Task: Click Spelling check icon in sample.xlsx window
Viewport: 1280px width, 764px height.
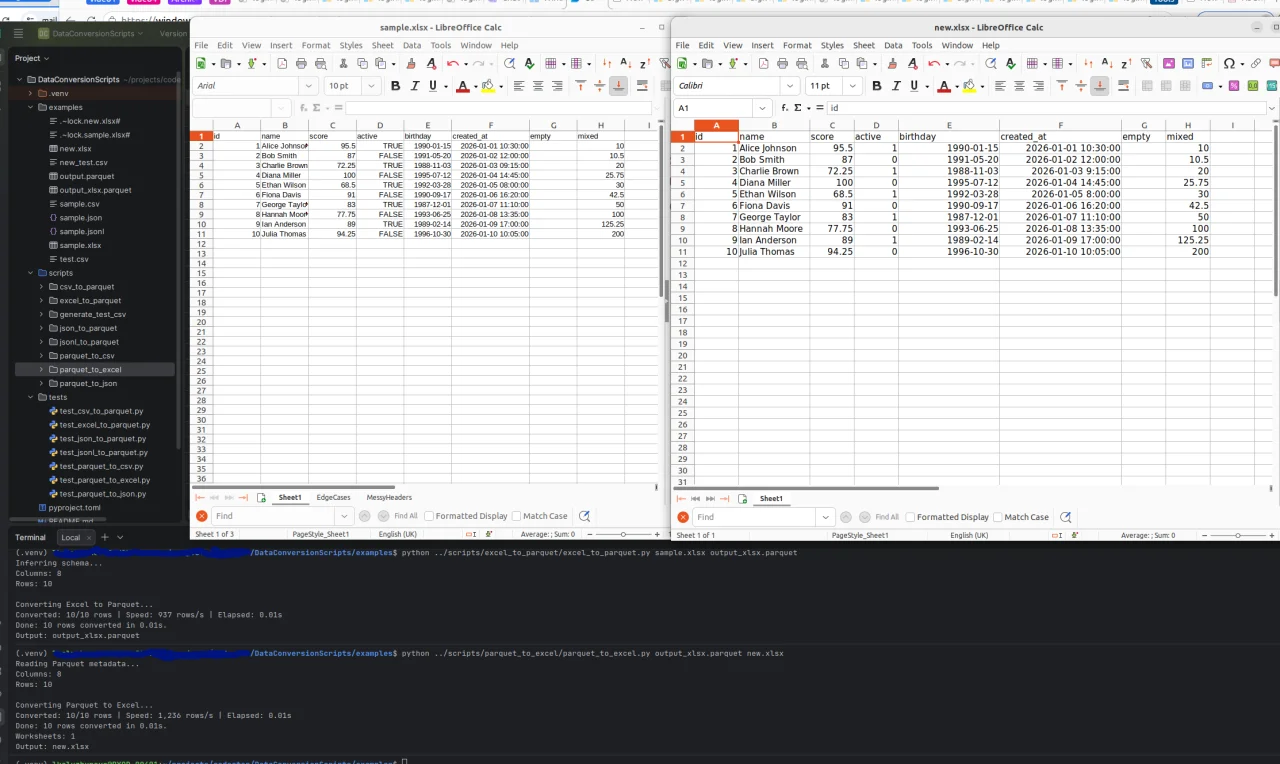Action: point(529,64)
